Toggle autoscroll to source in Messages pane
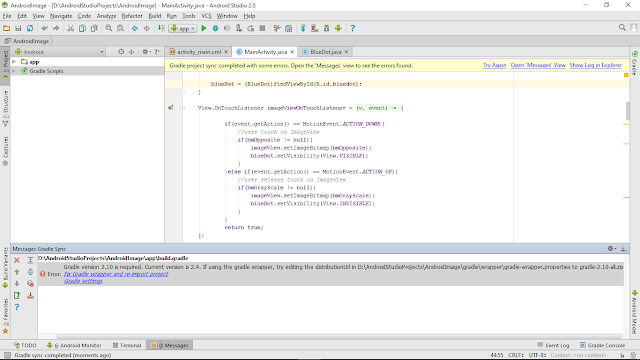The image size is (640, 360). tap(30, 295)
